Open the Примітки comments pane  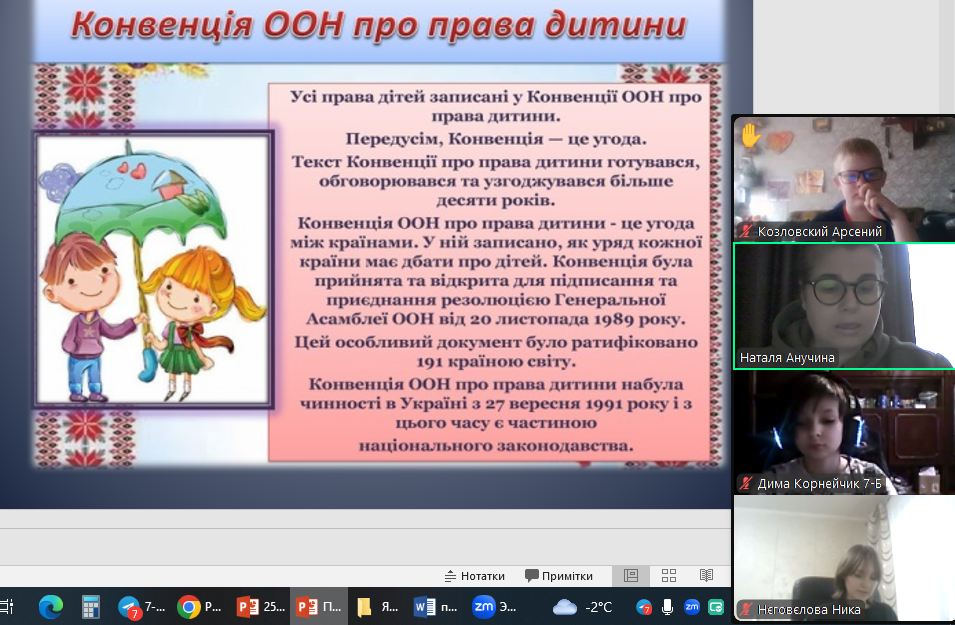[x=559, y=576]
